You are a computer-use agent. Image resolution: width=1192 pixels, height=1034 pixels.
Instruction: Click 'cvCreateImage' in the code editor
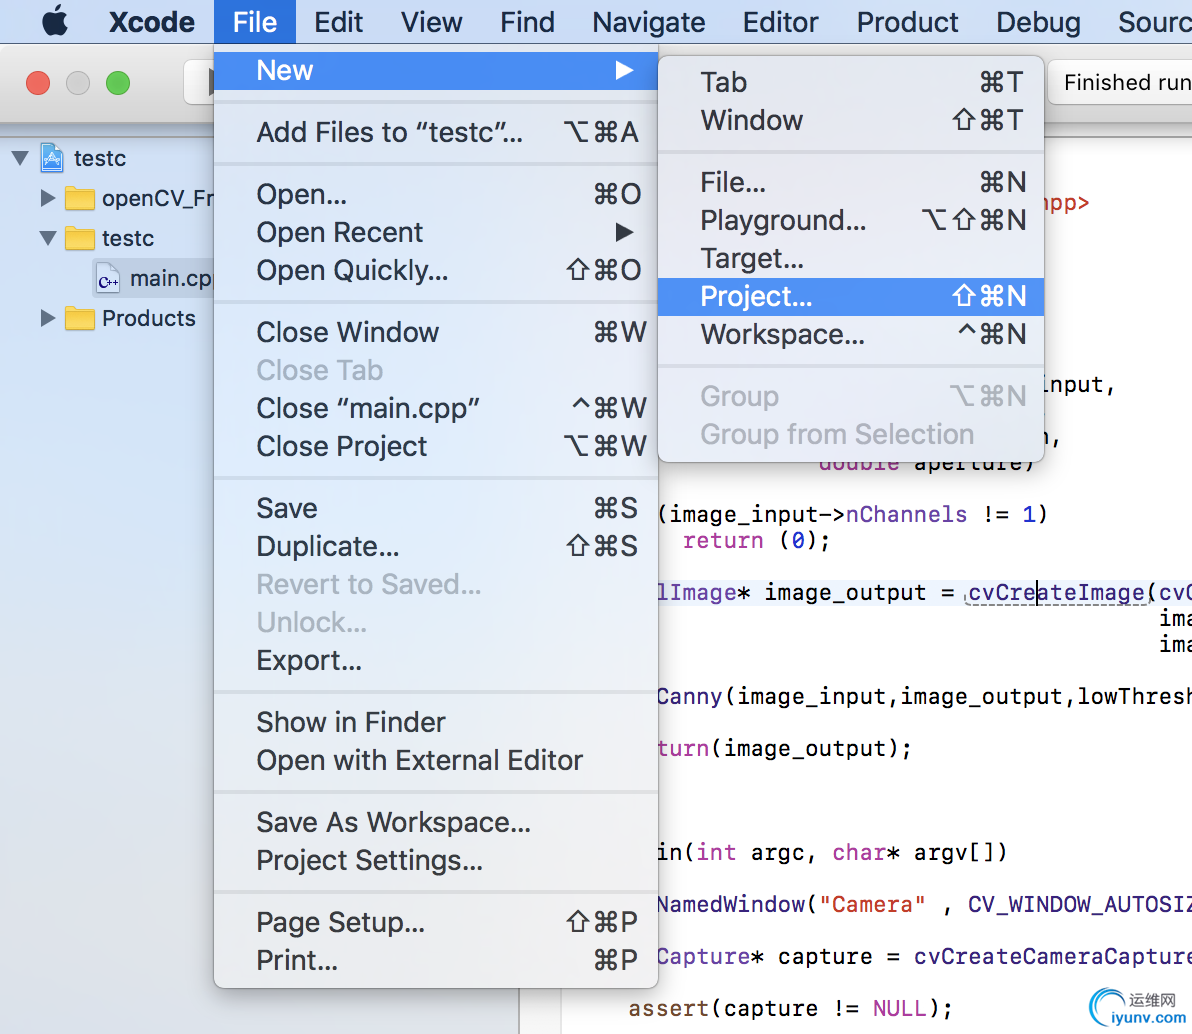[1056, 592]
